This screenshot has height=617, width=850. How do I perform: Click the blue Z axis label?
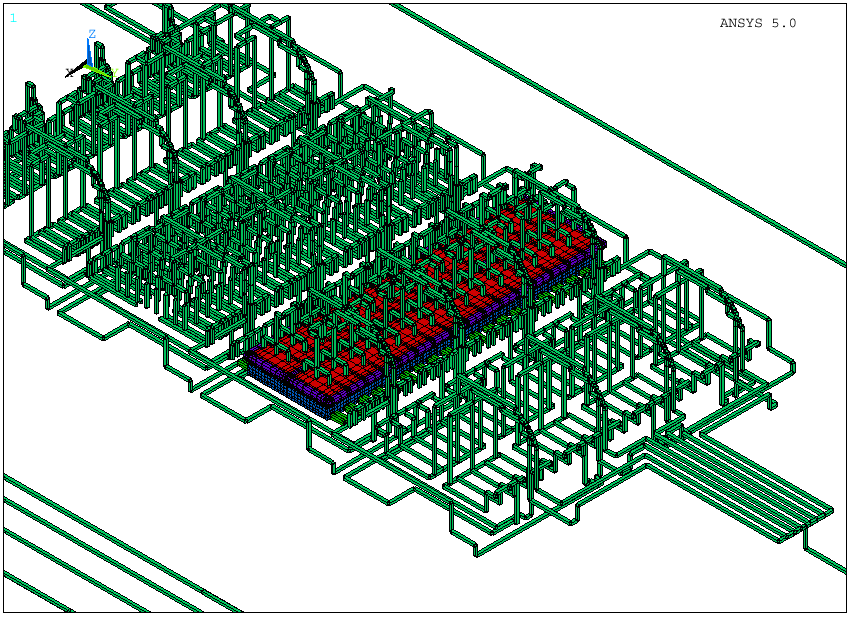tap(91, 34)
